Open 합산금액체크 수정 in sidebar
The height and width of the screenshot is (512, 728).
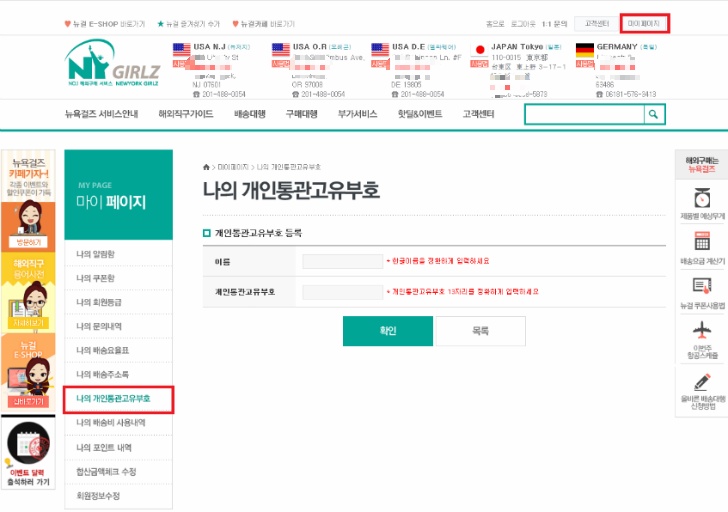pyautogui.click(x=118, y=472)
